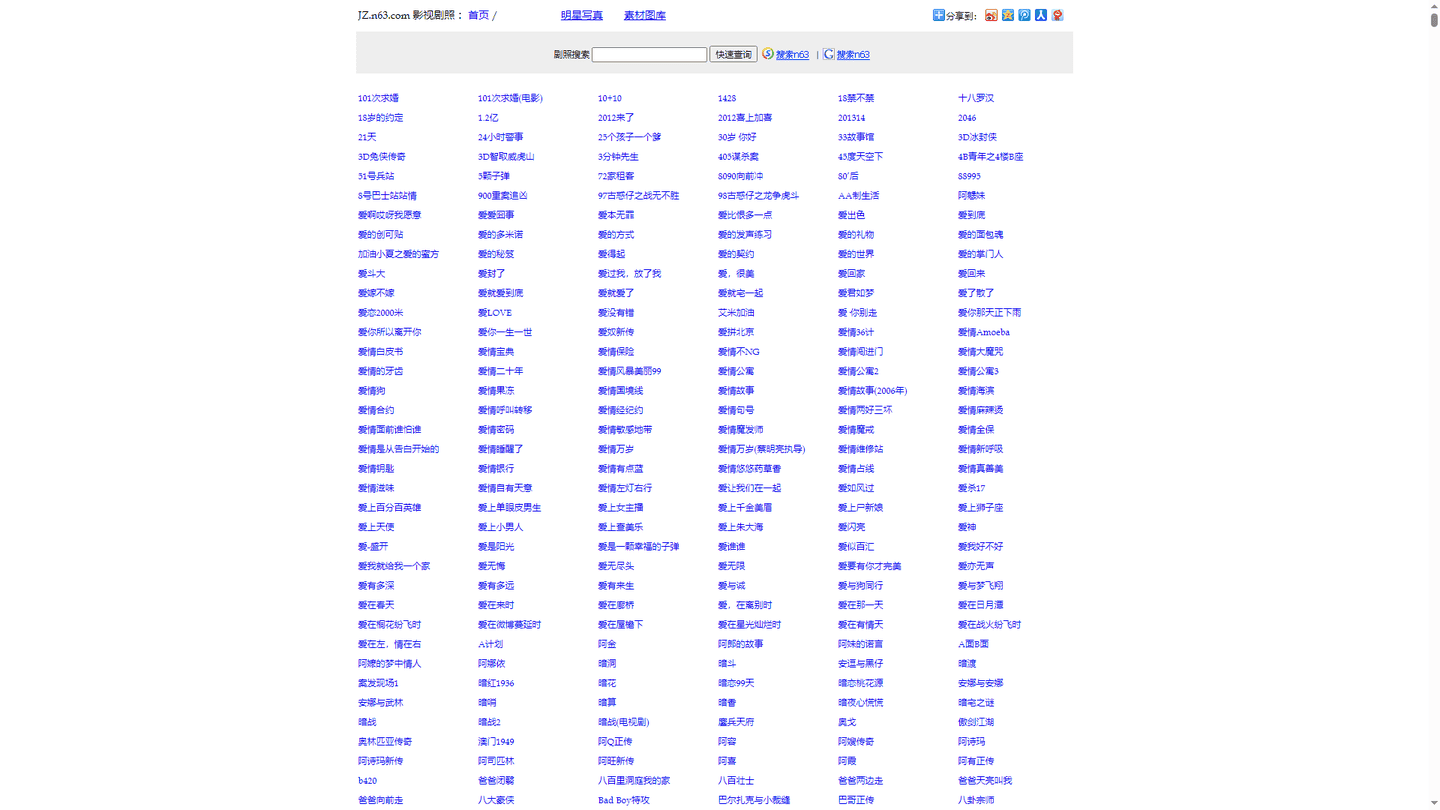Open 爱是一颗幸福的子弹 link
The image size is (1440, 810).
click(638, 547)
